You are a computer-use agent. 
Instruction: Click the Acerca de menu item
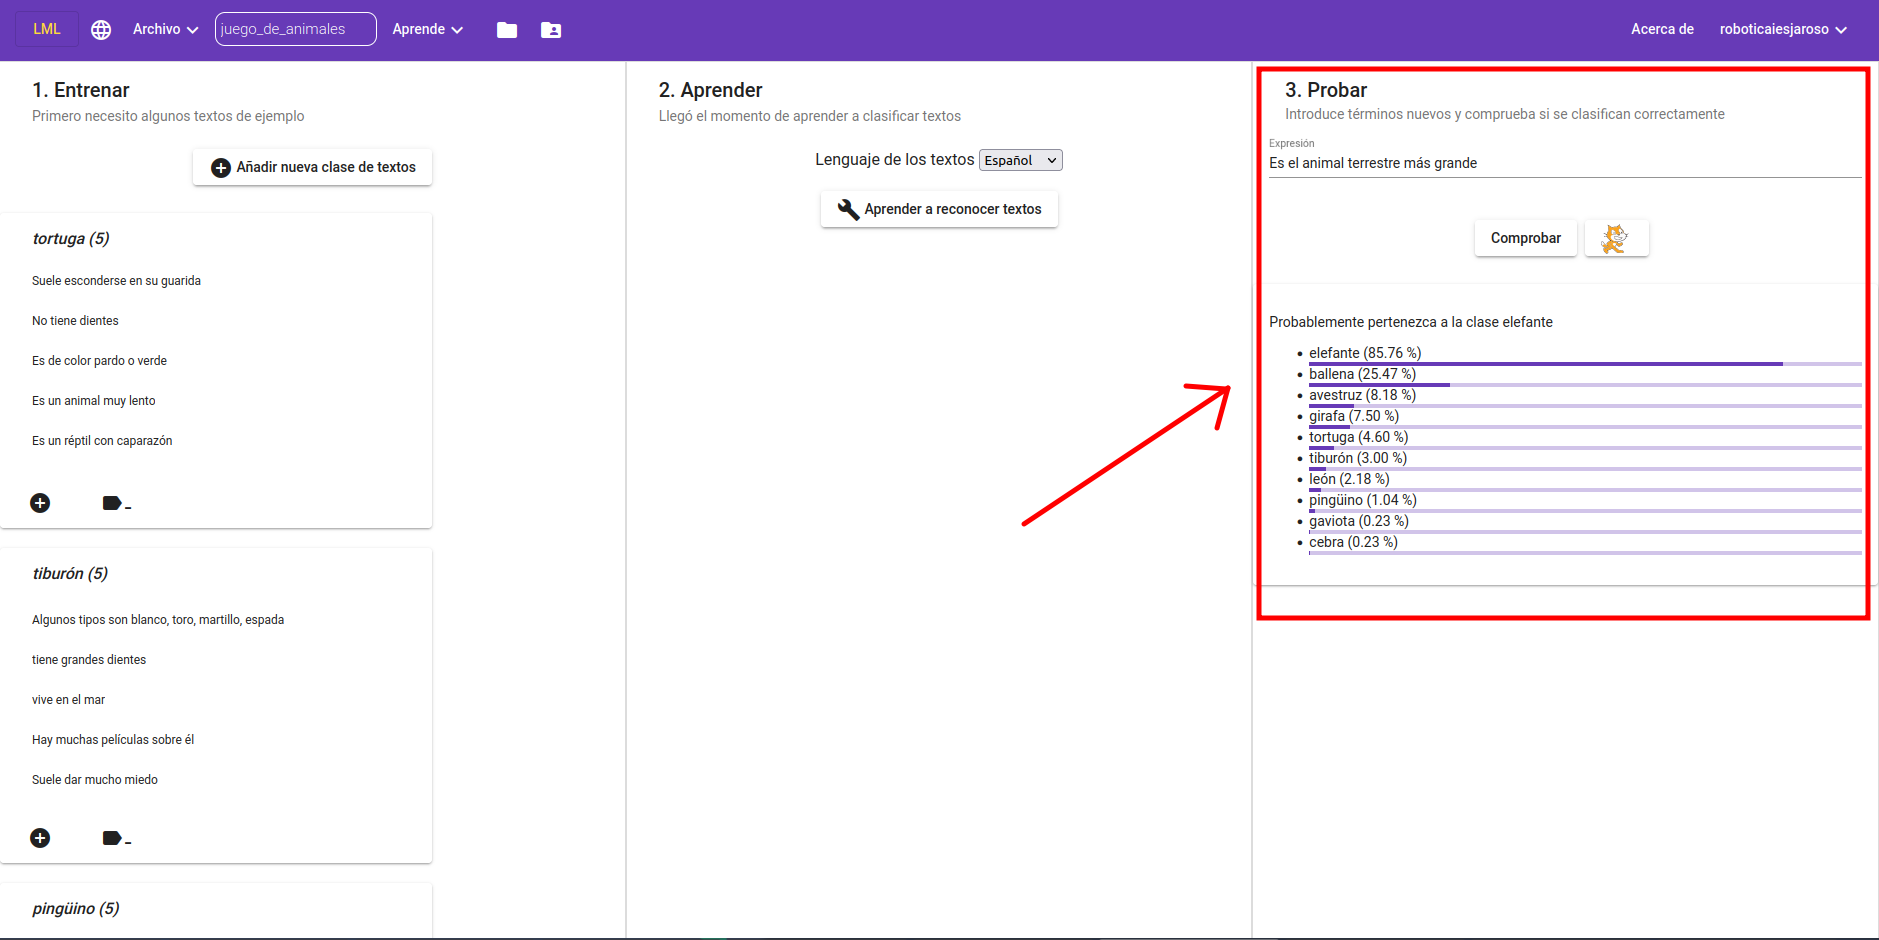pos(1660,29)
